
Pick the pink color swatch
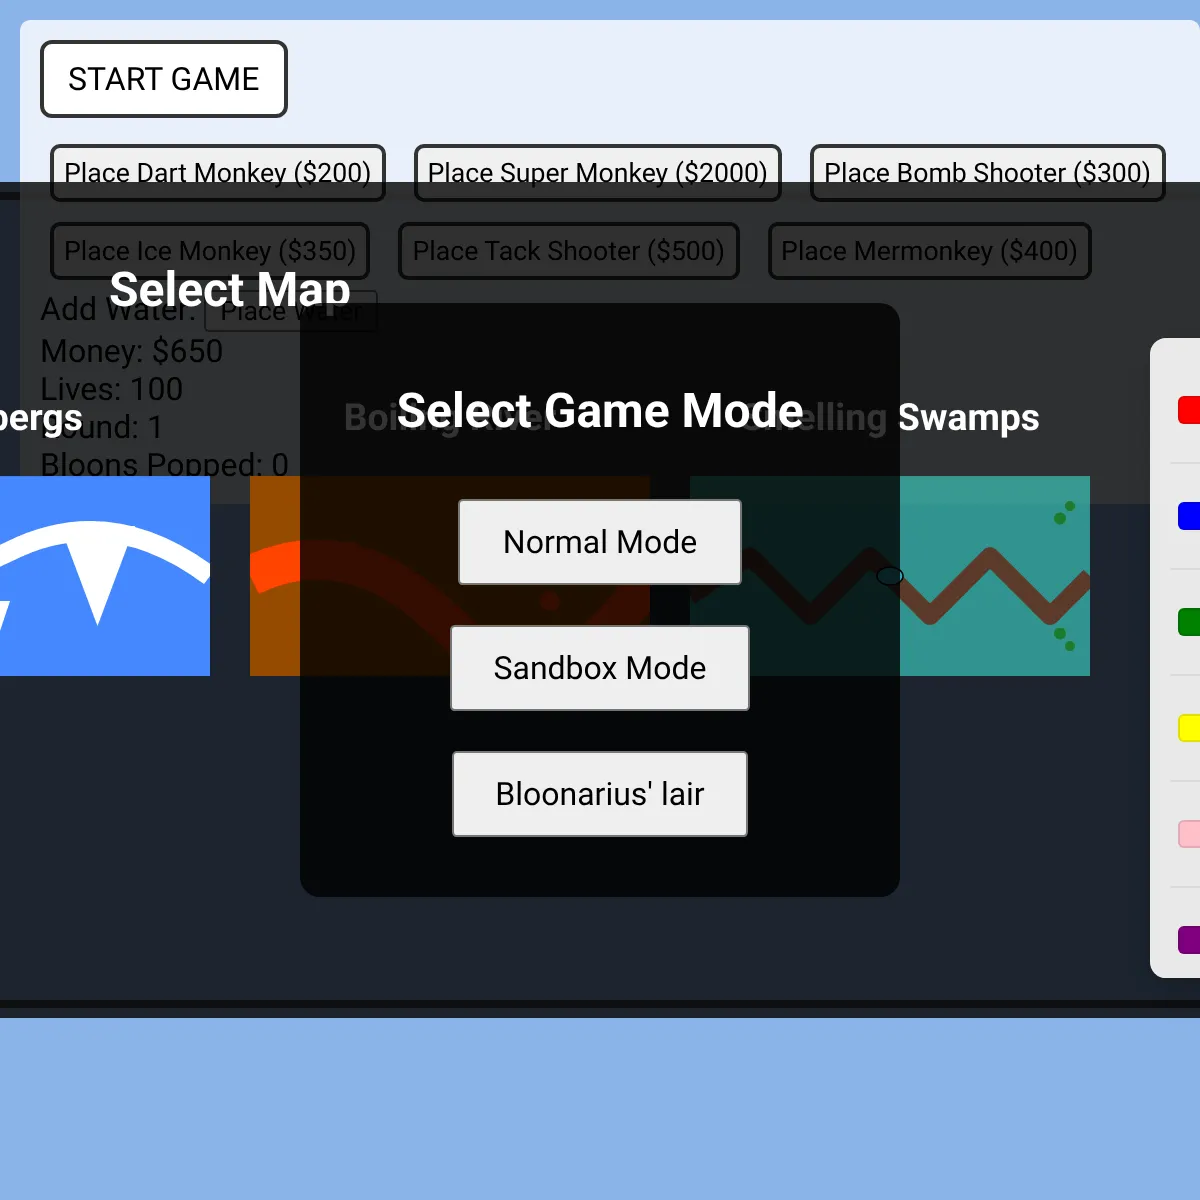point(1189,834)
